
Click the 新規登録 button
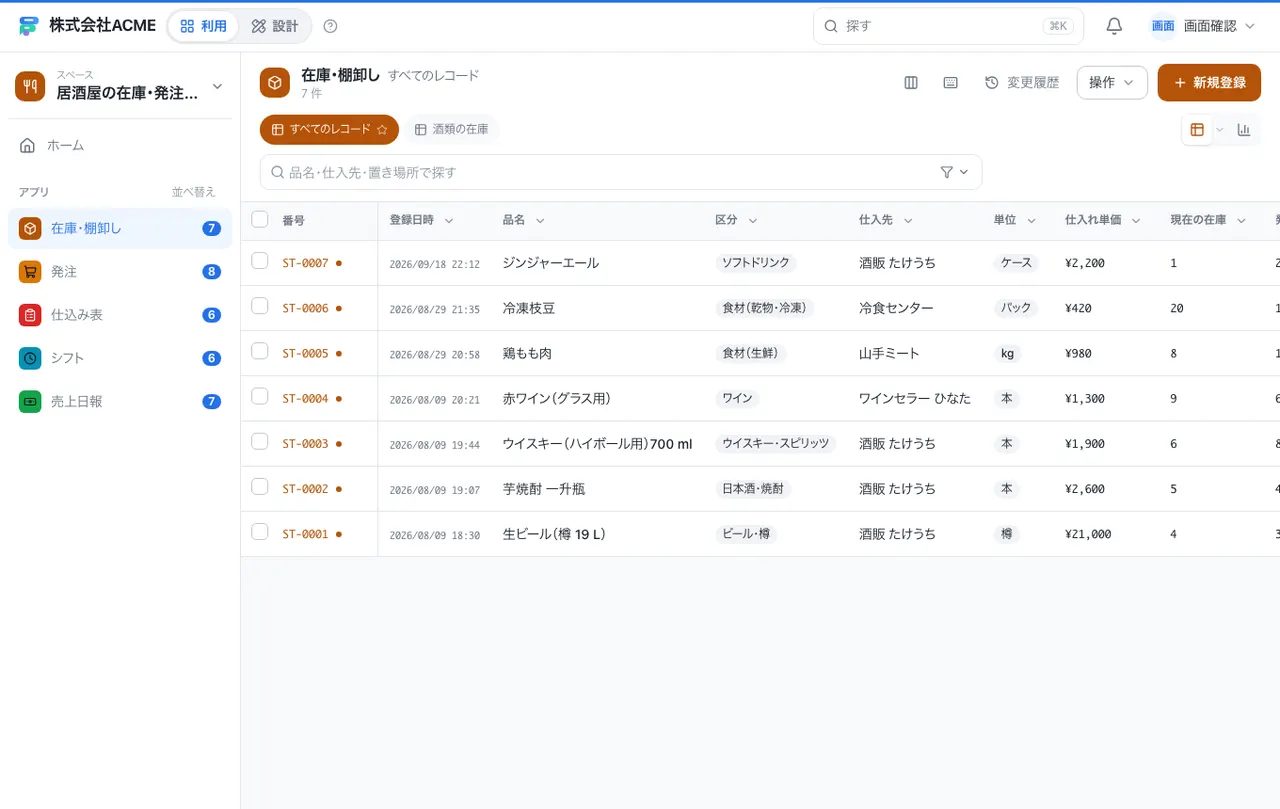pos(1209,83)
